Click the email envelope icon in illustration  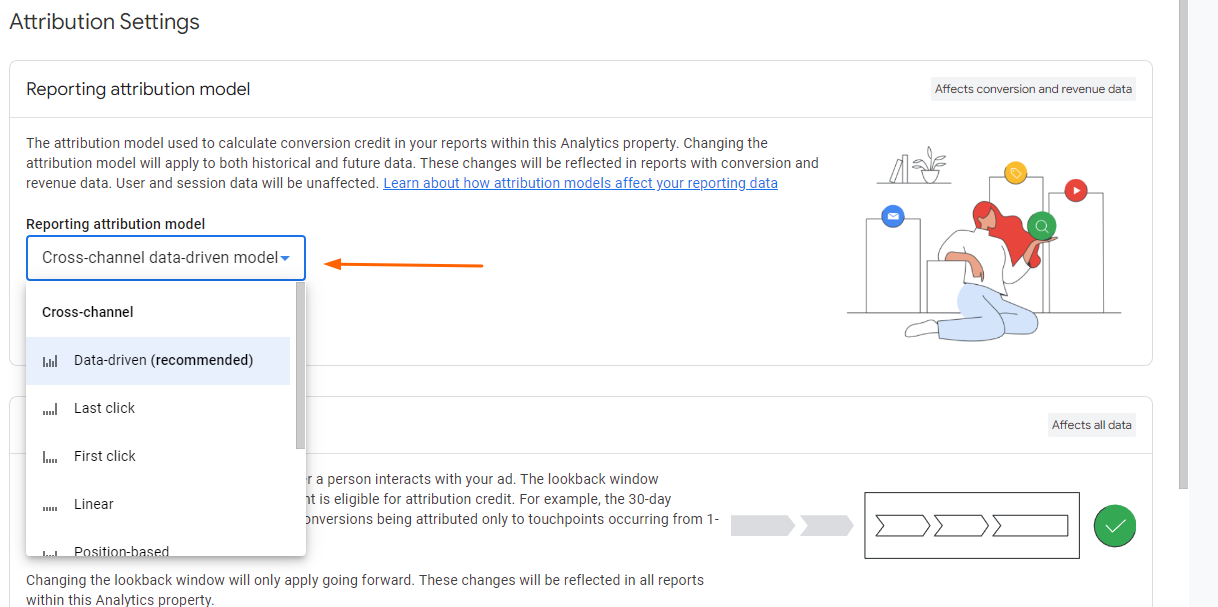pos(893,215)
